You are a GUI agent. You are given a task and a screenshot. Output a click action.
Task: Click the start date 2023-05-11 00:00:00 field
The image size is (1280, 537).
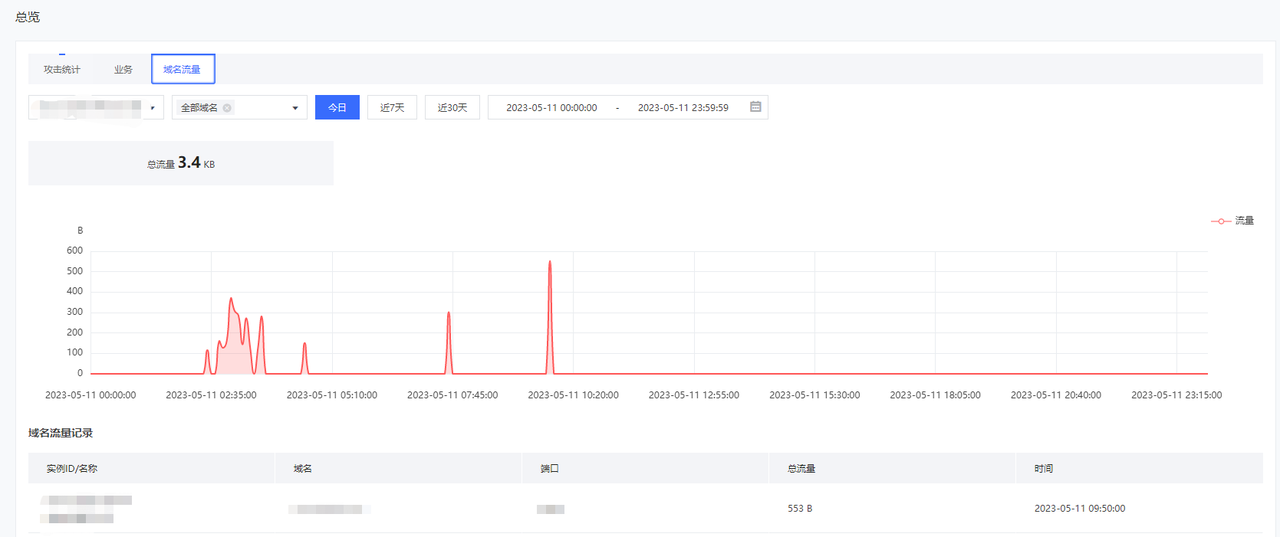(x=551, y=107)
